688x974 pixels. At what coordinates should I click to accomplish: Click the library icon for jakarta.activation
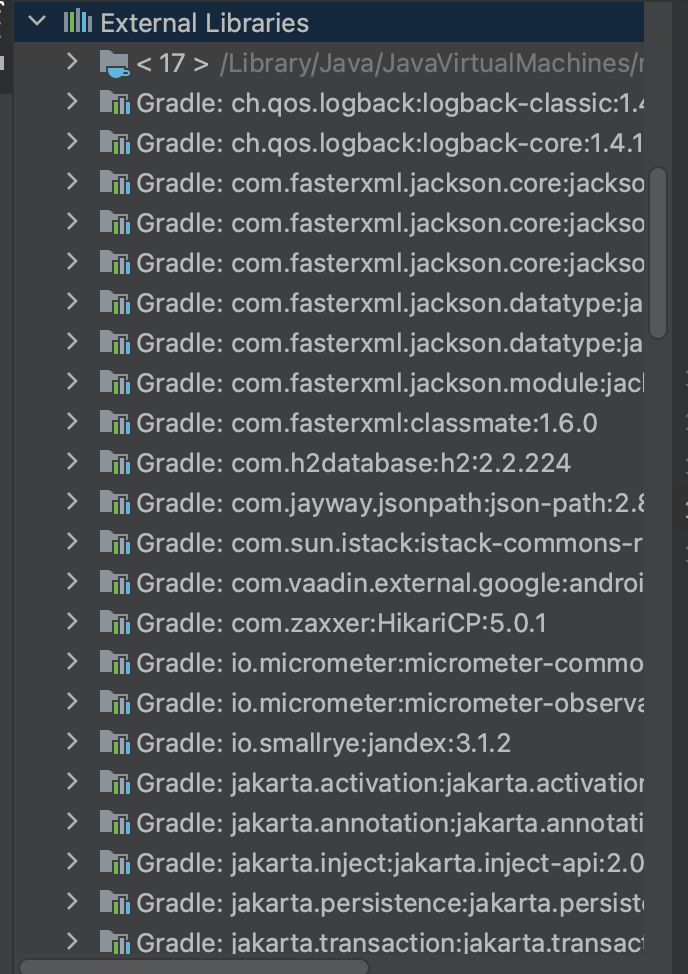[115, 783]
